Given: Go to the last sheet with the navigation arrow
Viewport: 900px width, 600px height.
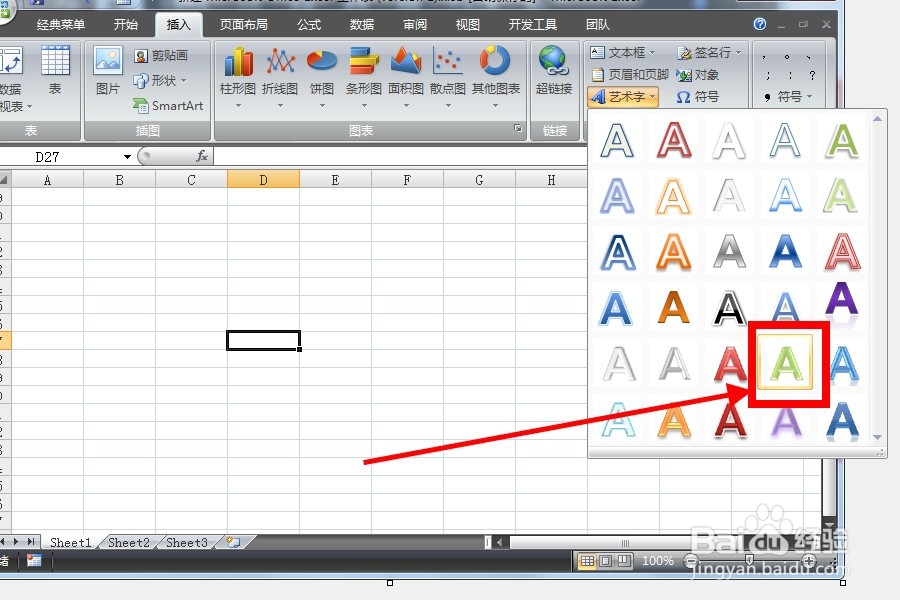Looking at the screenshot, I should click(x=31, y=541).
